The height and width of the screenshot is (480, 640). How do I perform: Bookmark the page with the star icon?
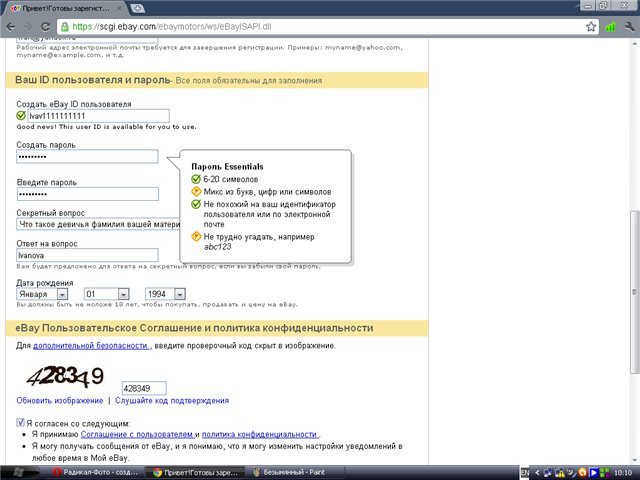pyautogui.click(x=591, y=27)
